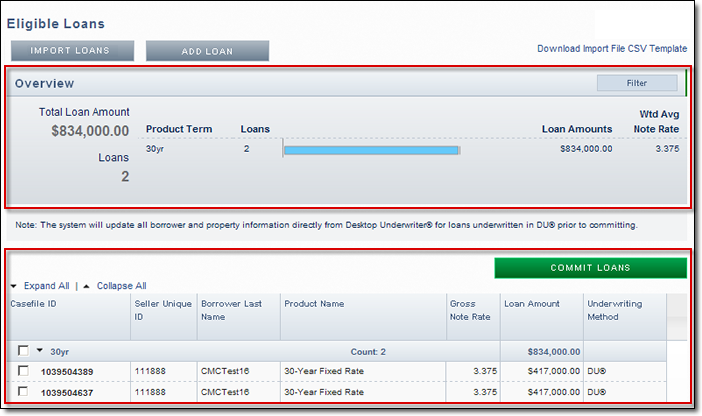Image resolution: width=702 pixels, height=416 pixels.
Task: Sort by Loan Amount column header
Action: 531,303
